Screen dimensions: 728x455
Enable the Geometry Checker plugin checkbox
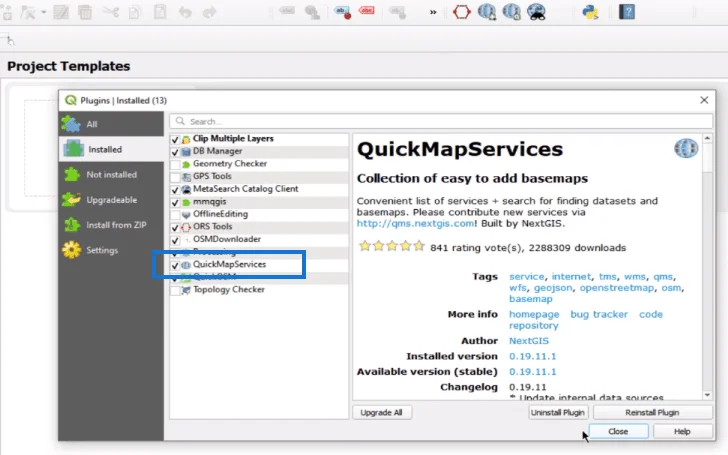click(175, 164)
